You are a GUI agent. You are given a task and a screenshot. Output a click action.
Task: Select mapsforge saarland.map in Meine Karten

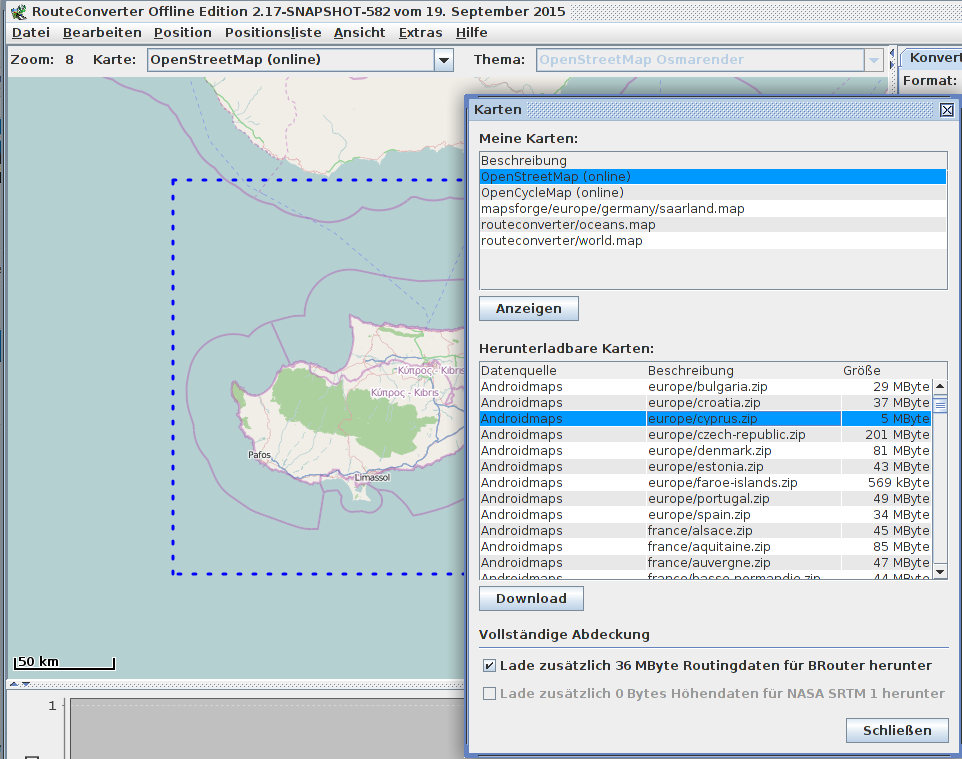coord(612,209)
